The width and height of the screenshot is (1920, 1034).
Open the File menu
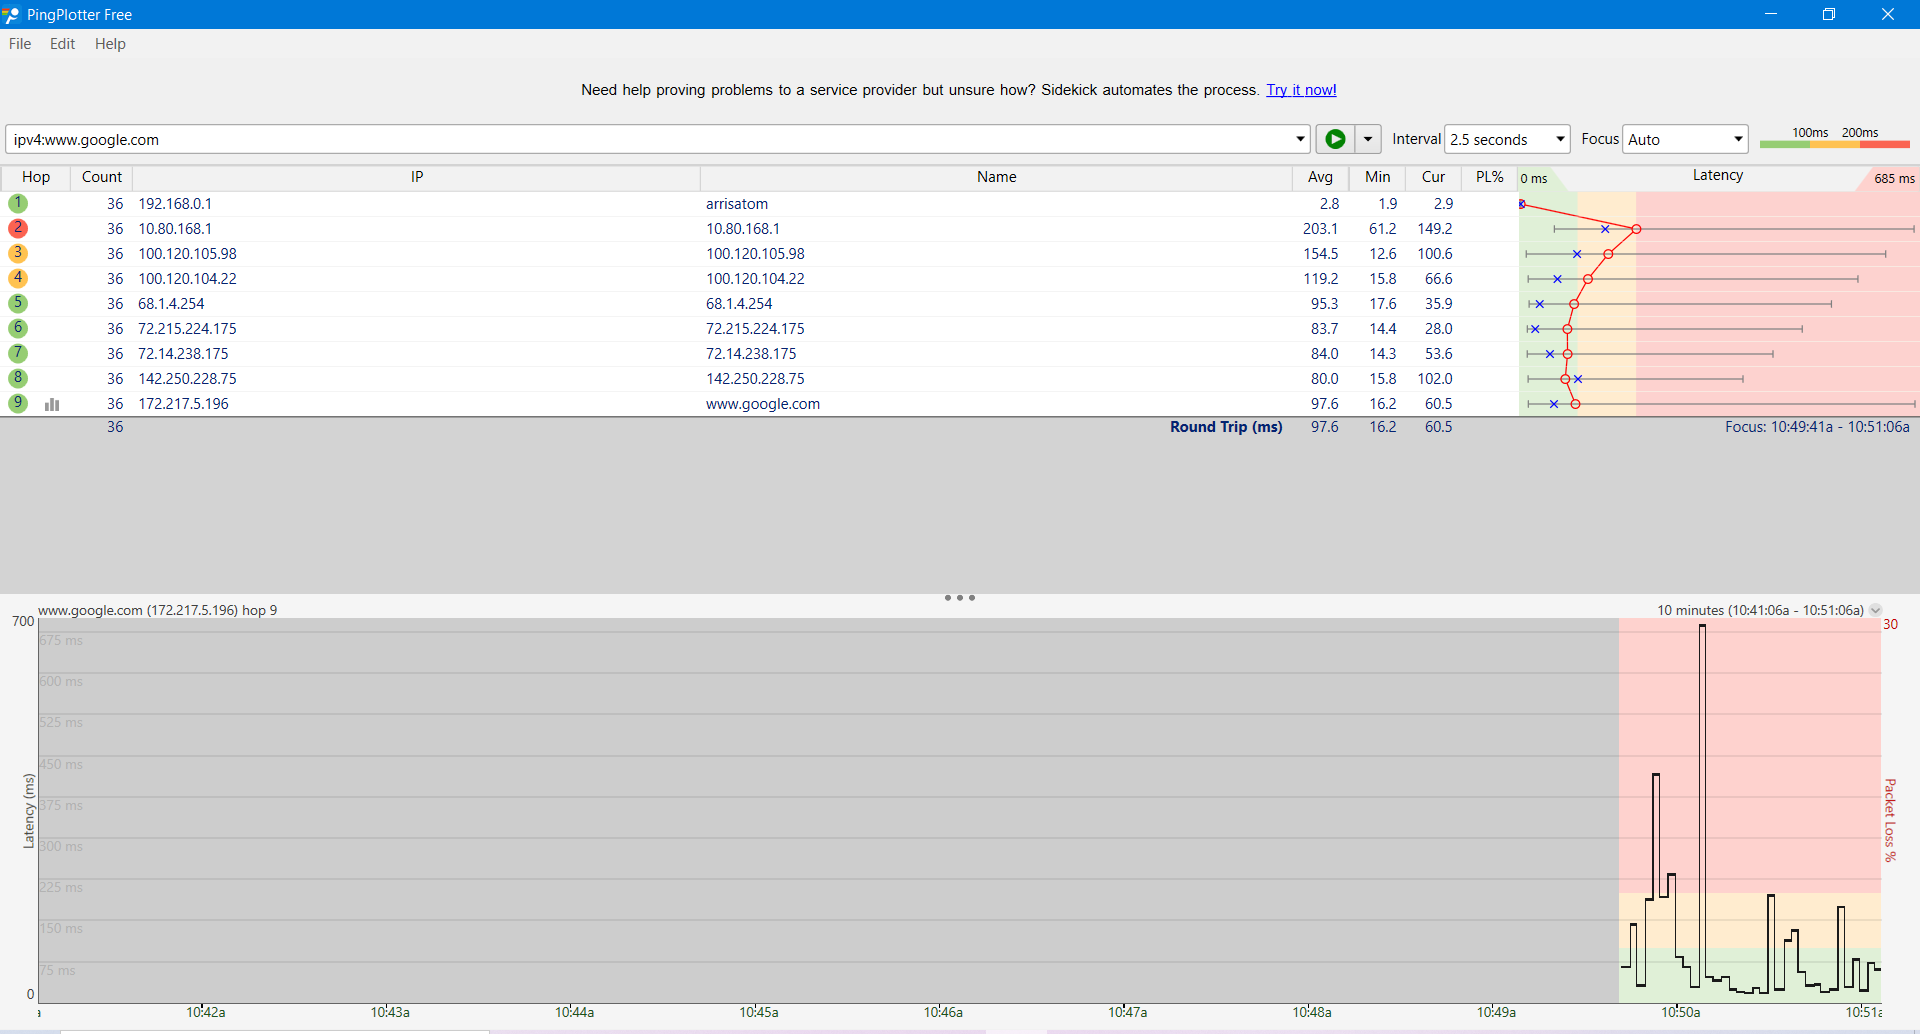[20, 44]
